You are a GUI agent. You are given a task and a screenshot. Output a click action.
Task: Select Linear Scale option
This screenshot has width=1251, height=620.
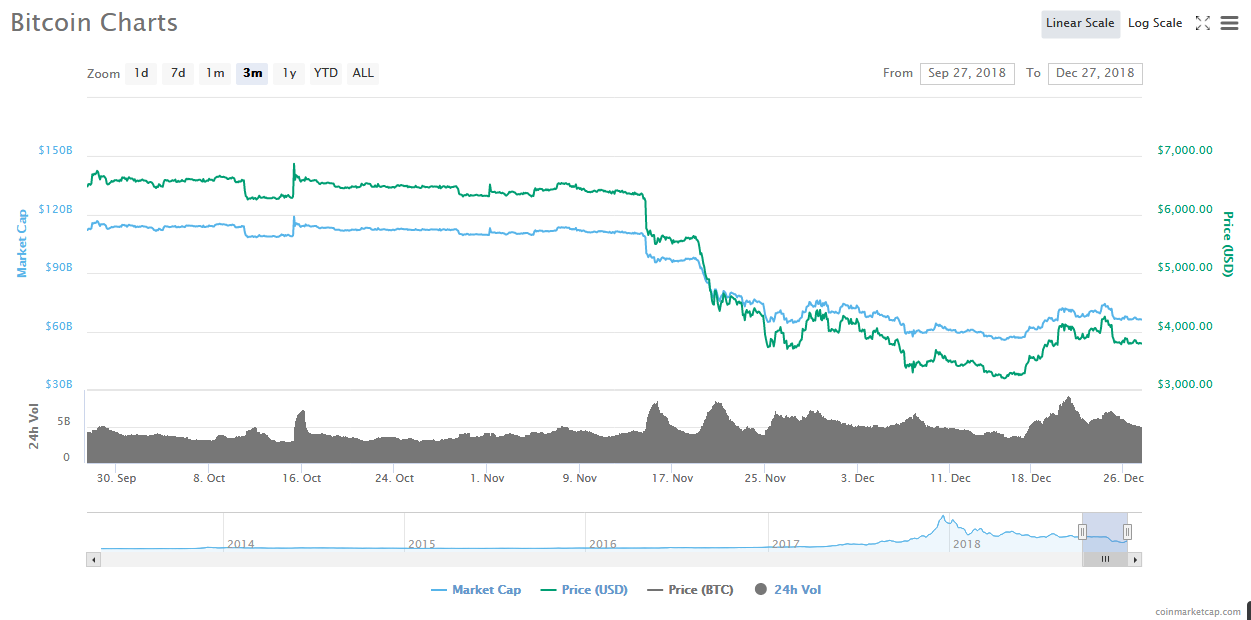(x=1080, y=23)
